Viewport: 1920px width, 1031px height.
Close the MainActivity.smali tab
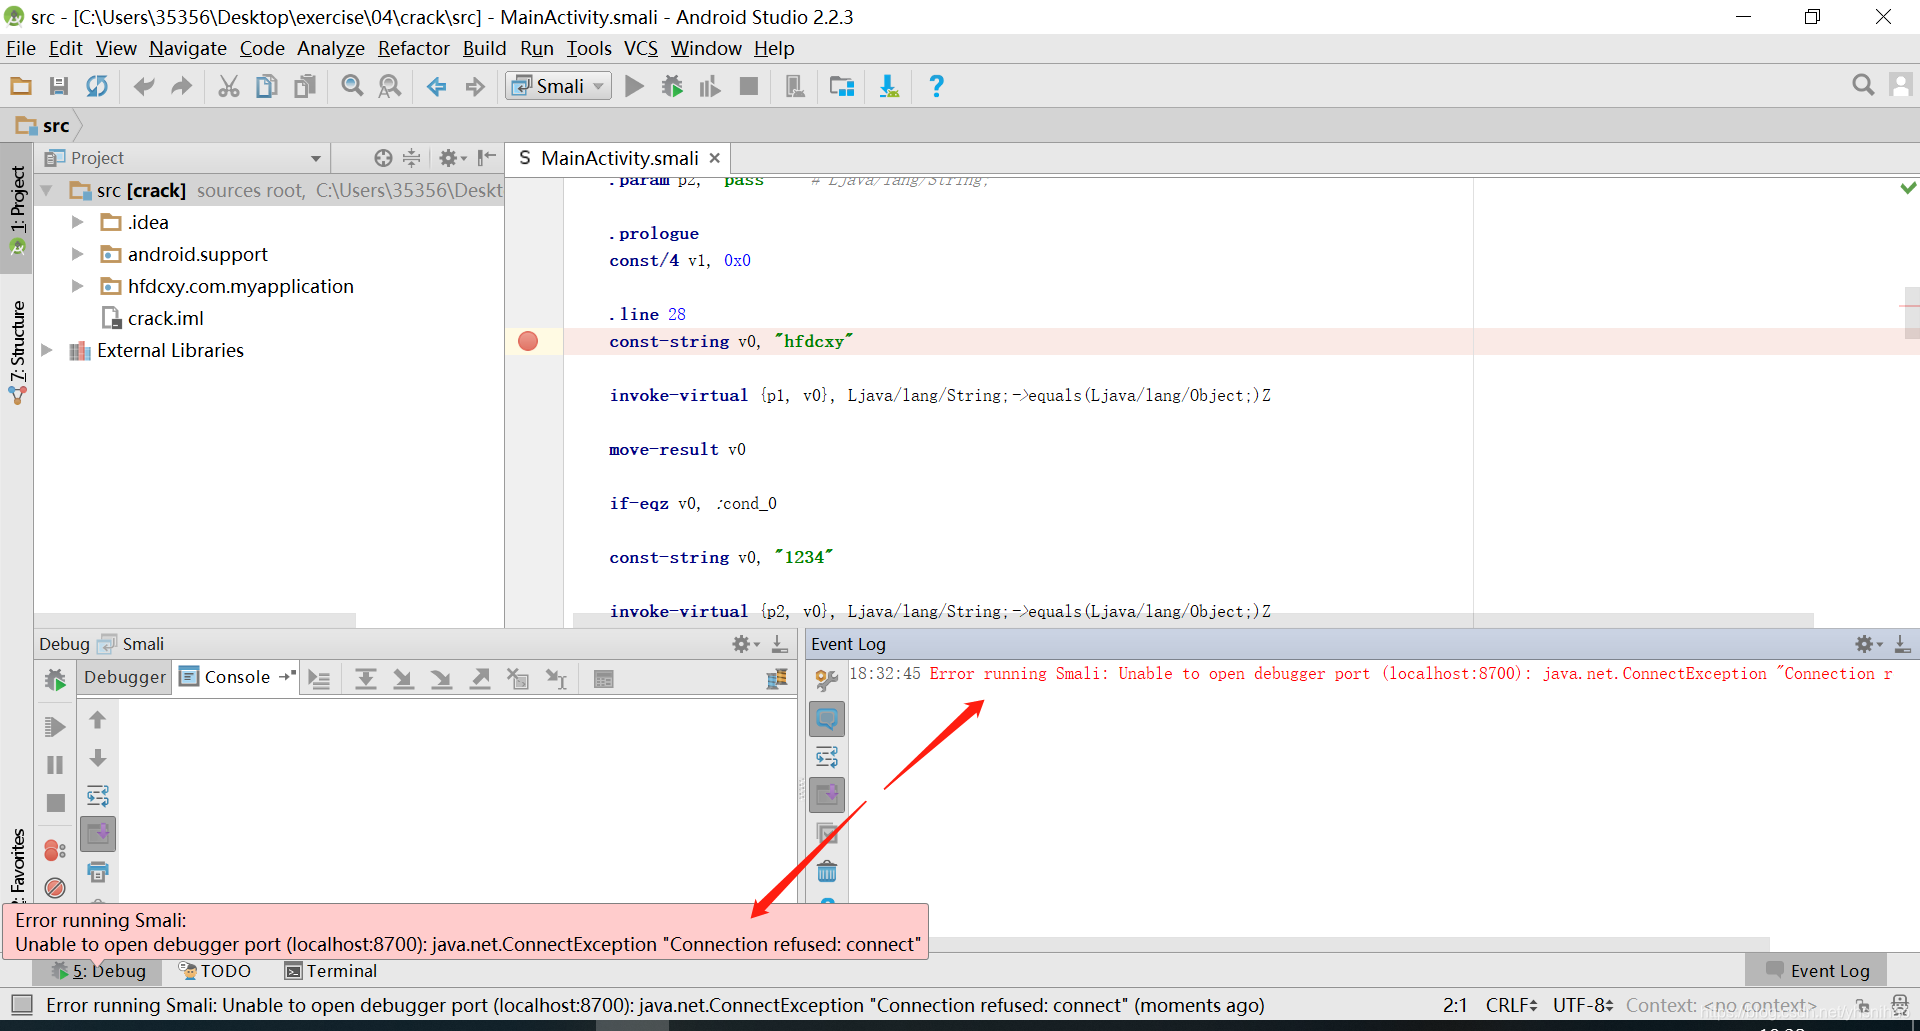pyautogui.click(x=715, y=158)
